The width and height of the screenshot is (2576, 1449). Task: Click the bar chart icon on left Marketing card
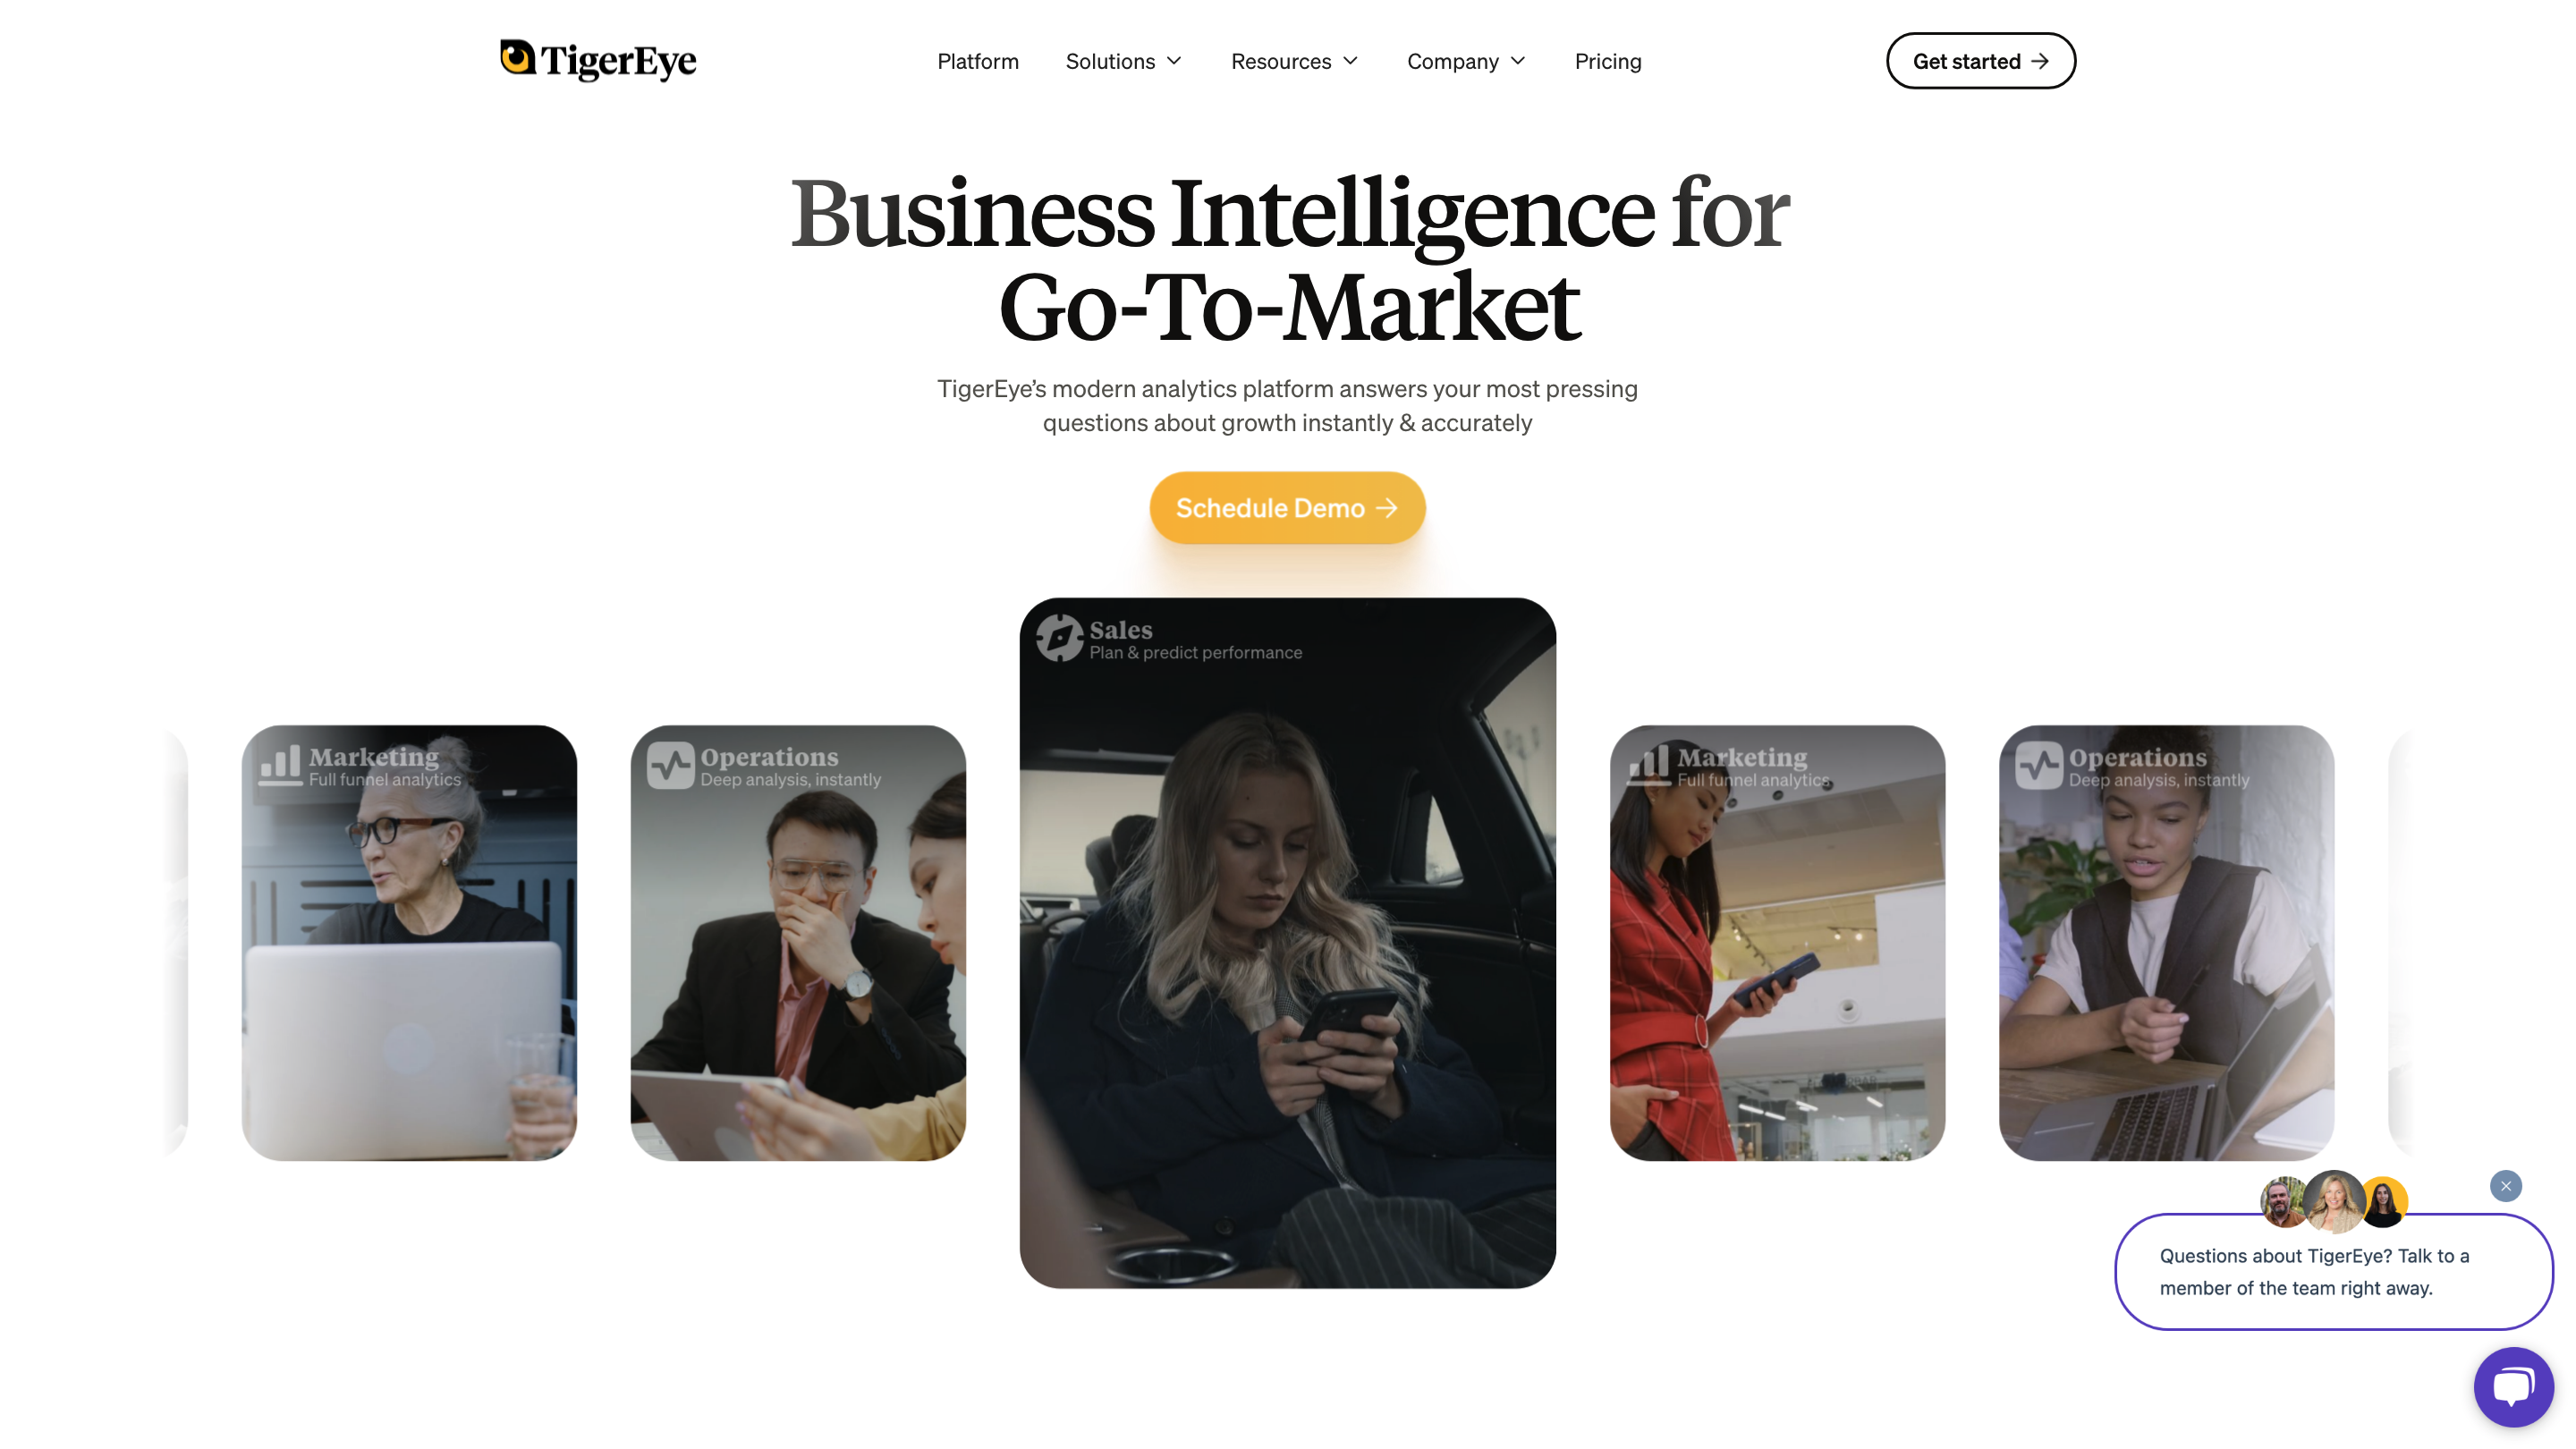point(280,765)
